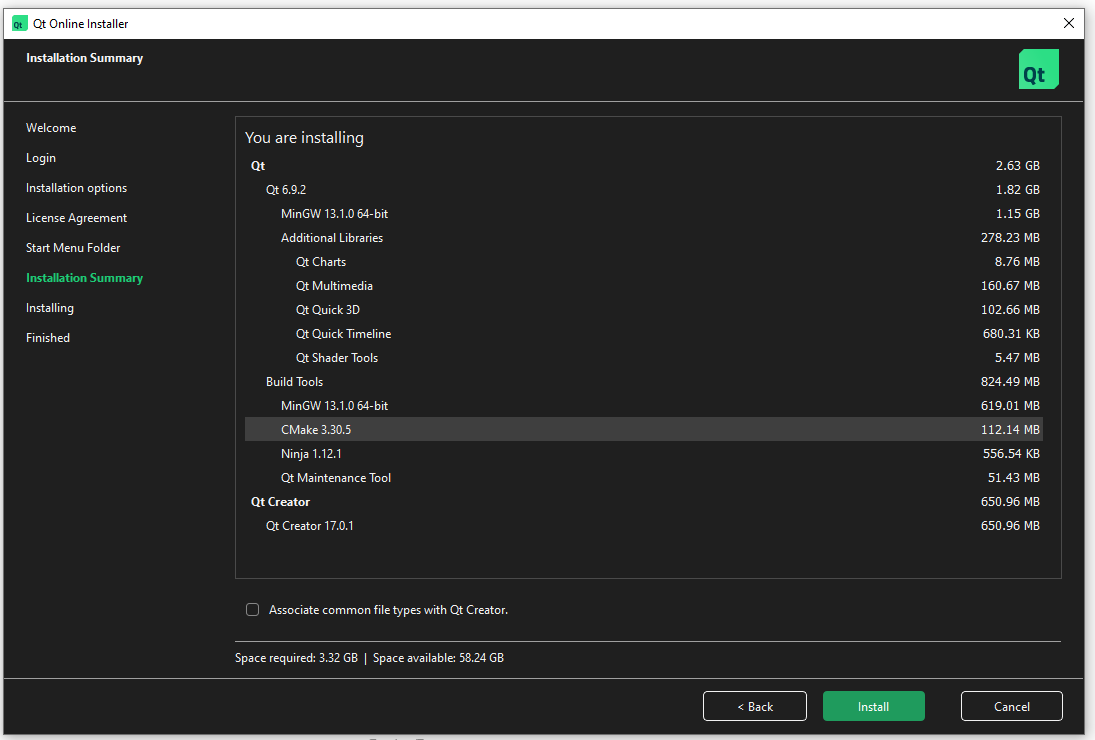Select the top-level Qt row
The height and width of the screenshot is (740, 1095).
pyautogui.click(x=643, y=165)
